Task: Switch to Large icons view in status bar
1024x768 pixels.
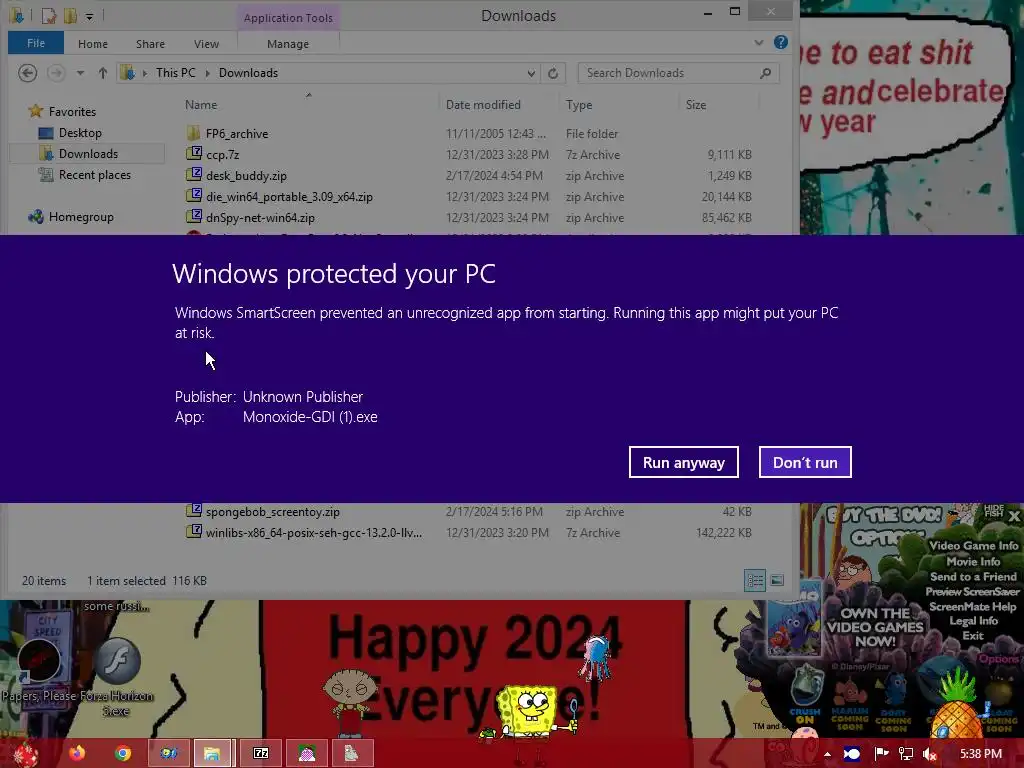Action: (776, 581)
